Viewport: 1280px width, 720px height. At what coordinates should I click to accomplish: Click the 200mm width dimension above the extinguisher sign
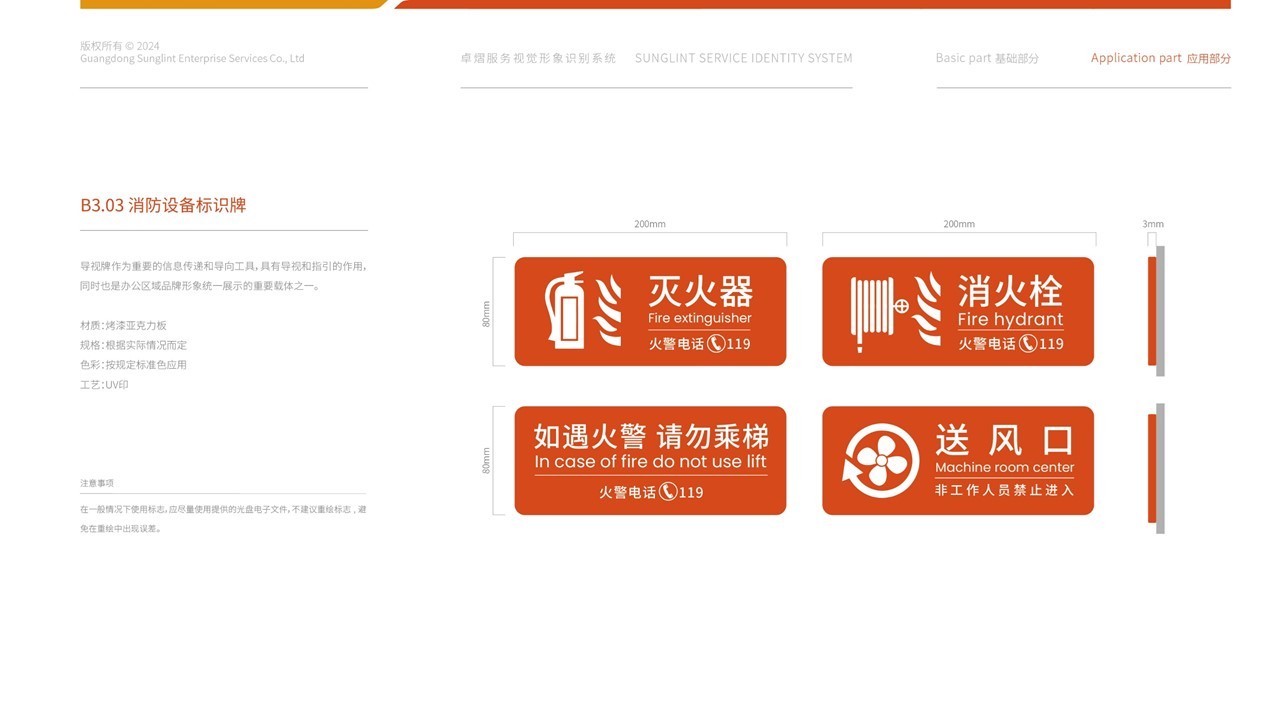649,224
